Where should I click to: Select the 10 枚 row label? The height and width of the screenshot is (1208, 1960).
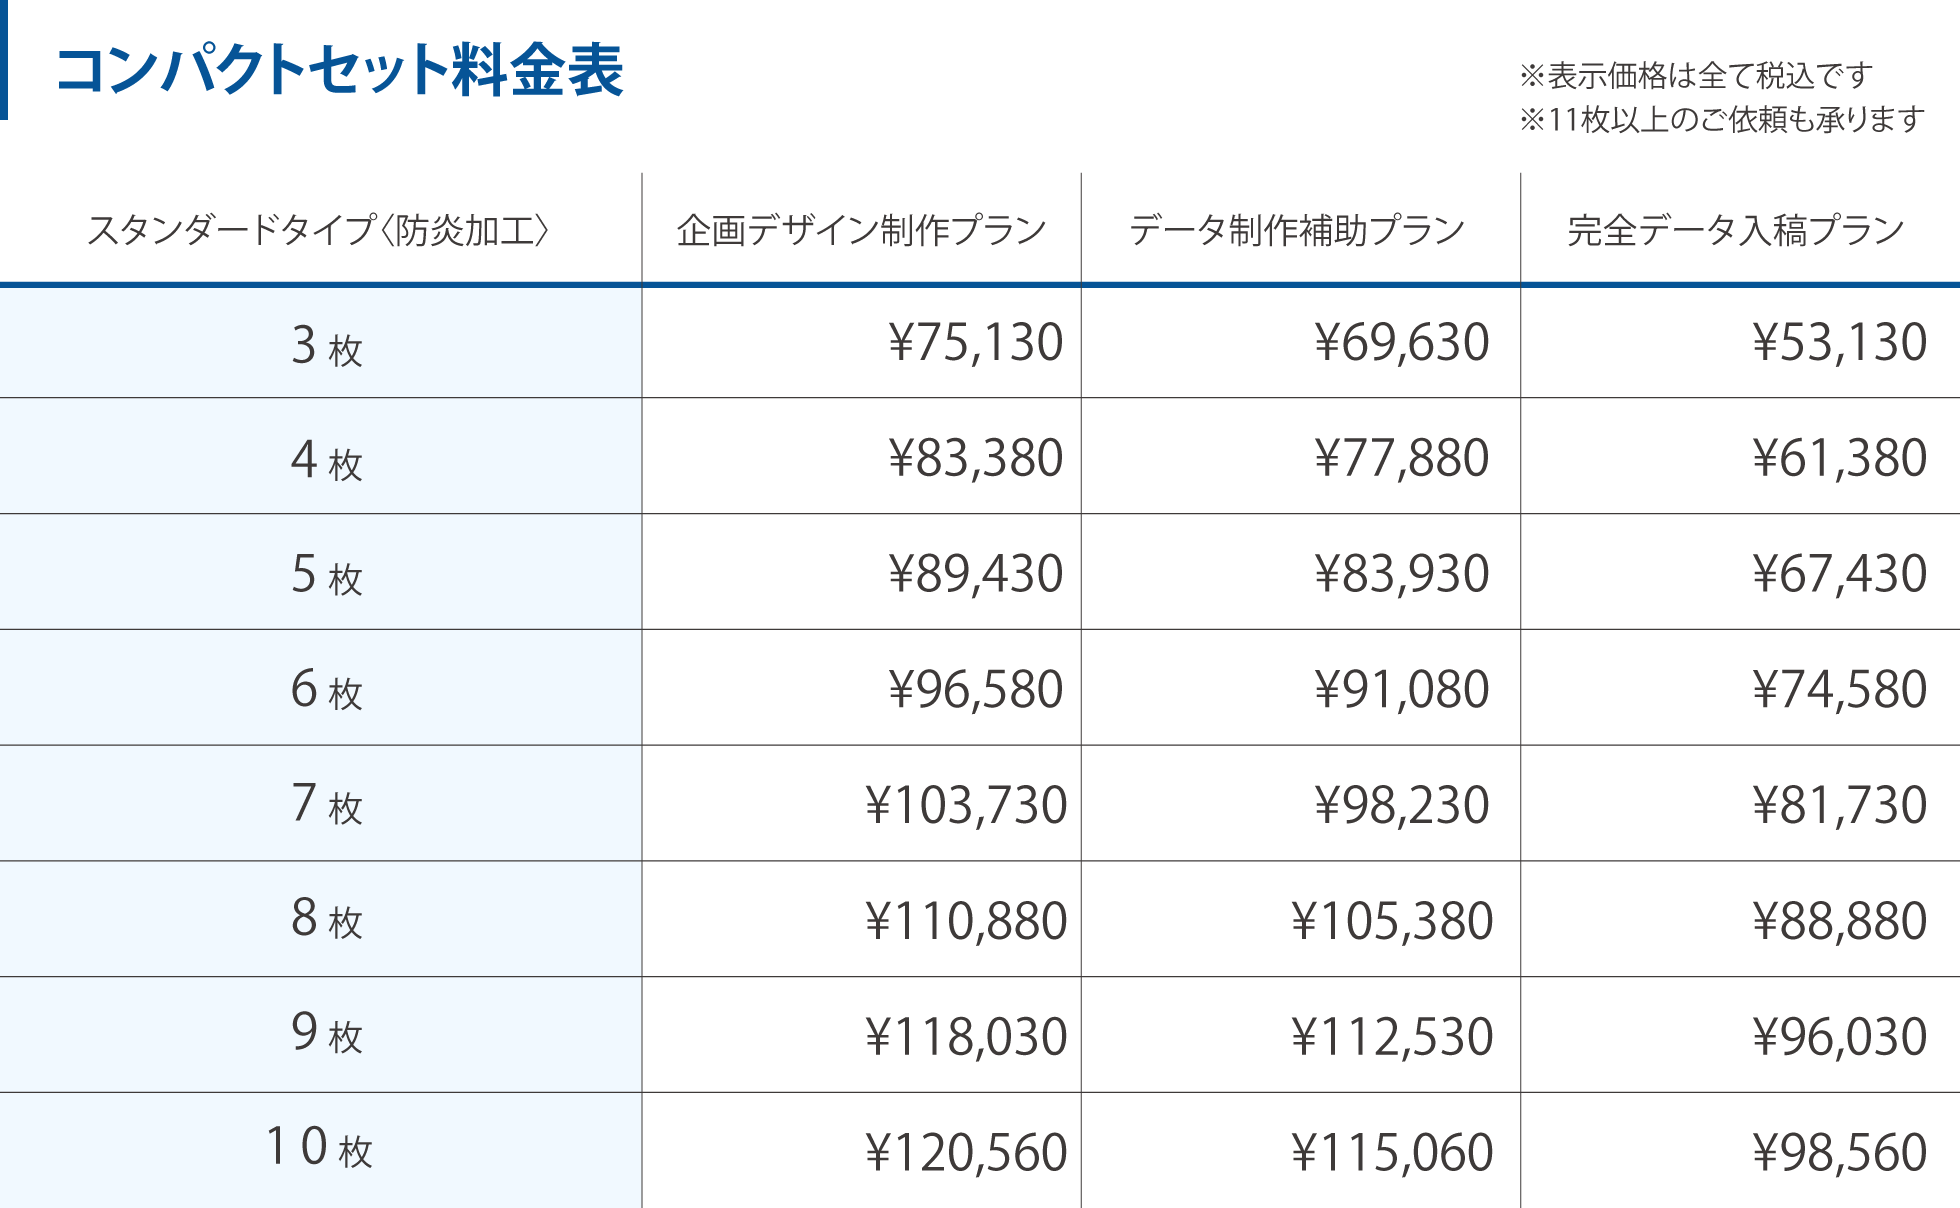click(319, 1148)
